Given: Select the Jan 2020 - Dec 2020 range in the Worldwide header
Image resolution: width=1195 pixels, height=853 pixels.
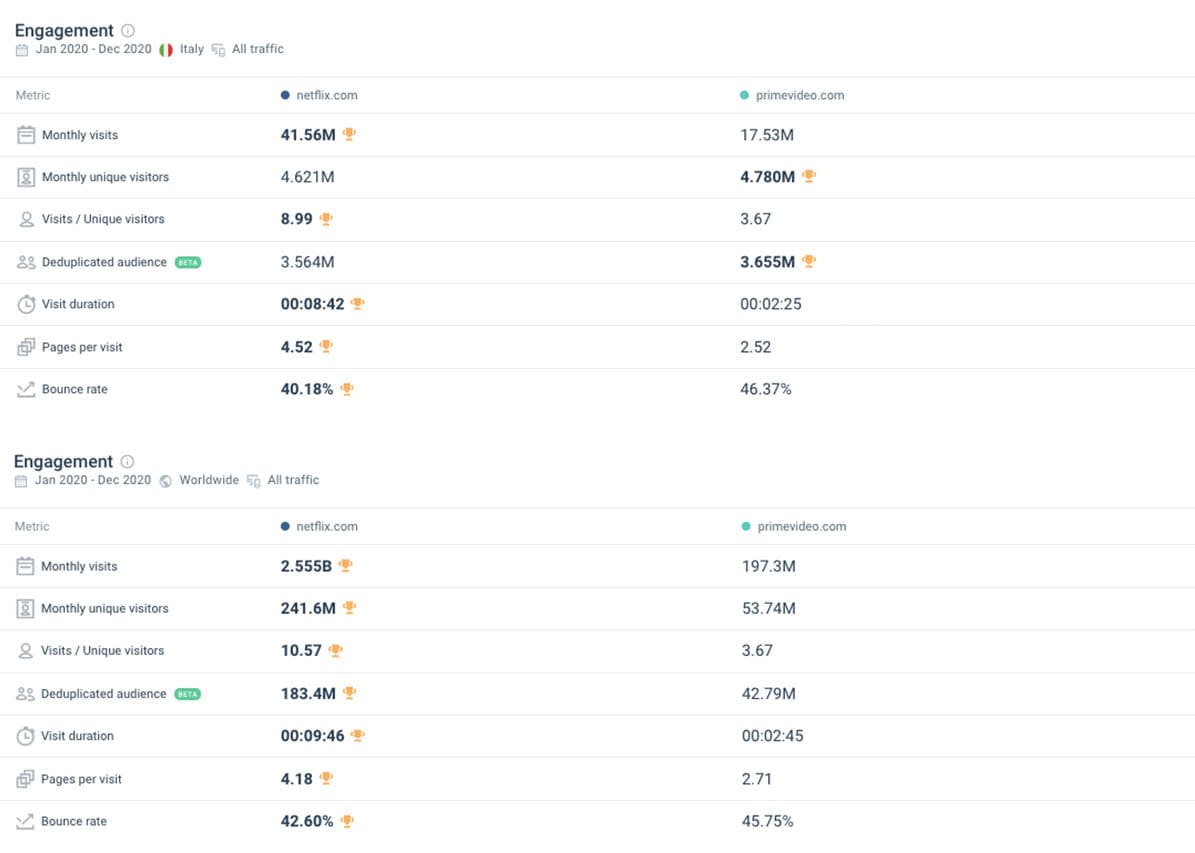Looking at the screenshot, I should click(93, 480).
